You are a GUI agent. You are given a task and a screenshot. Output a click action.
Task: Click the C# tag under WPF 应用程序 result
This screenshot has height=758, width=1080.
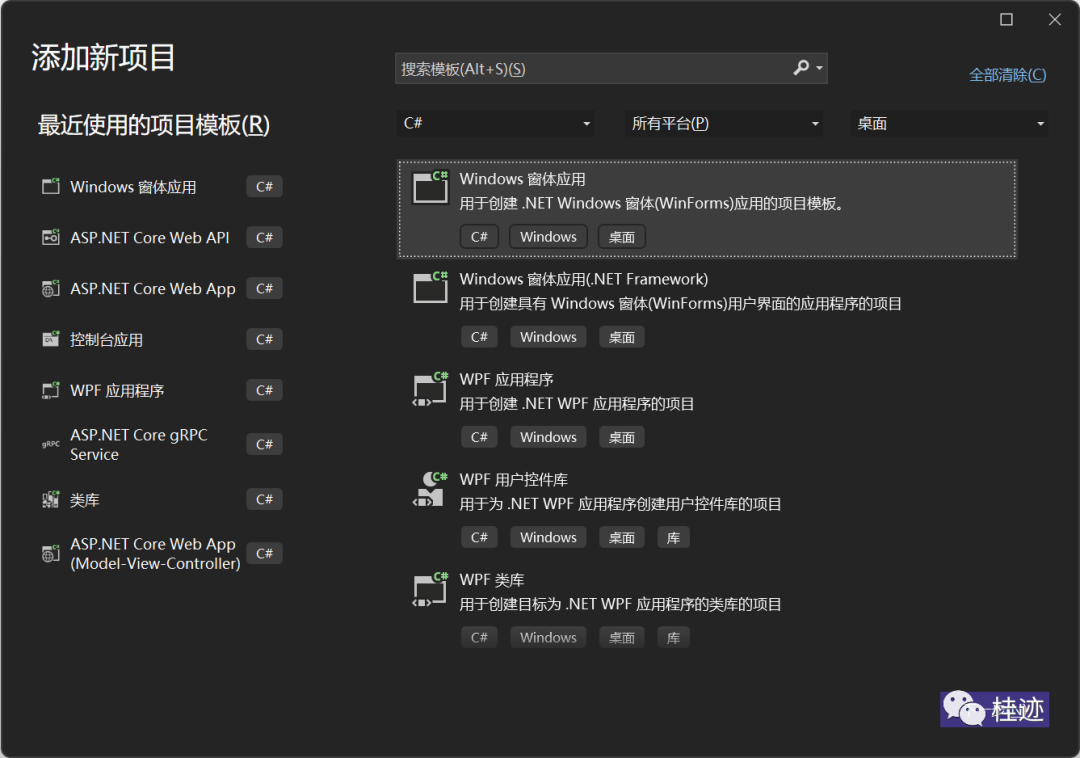[x=479, y=437]
